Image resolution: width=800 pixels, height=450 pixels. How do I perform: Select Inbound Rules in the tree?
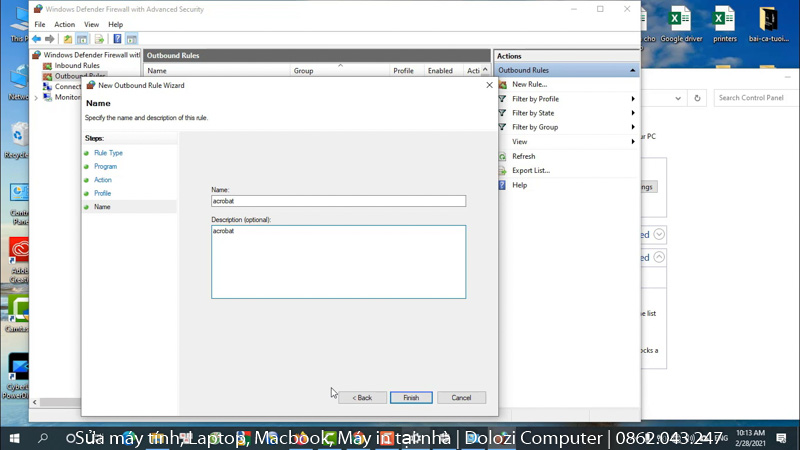(76, 66)
